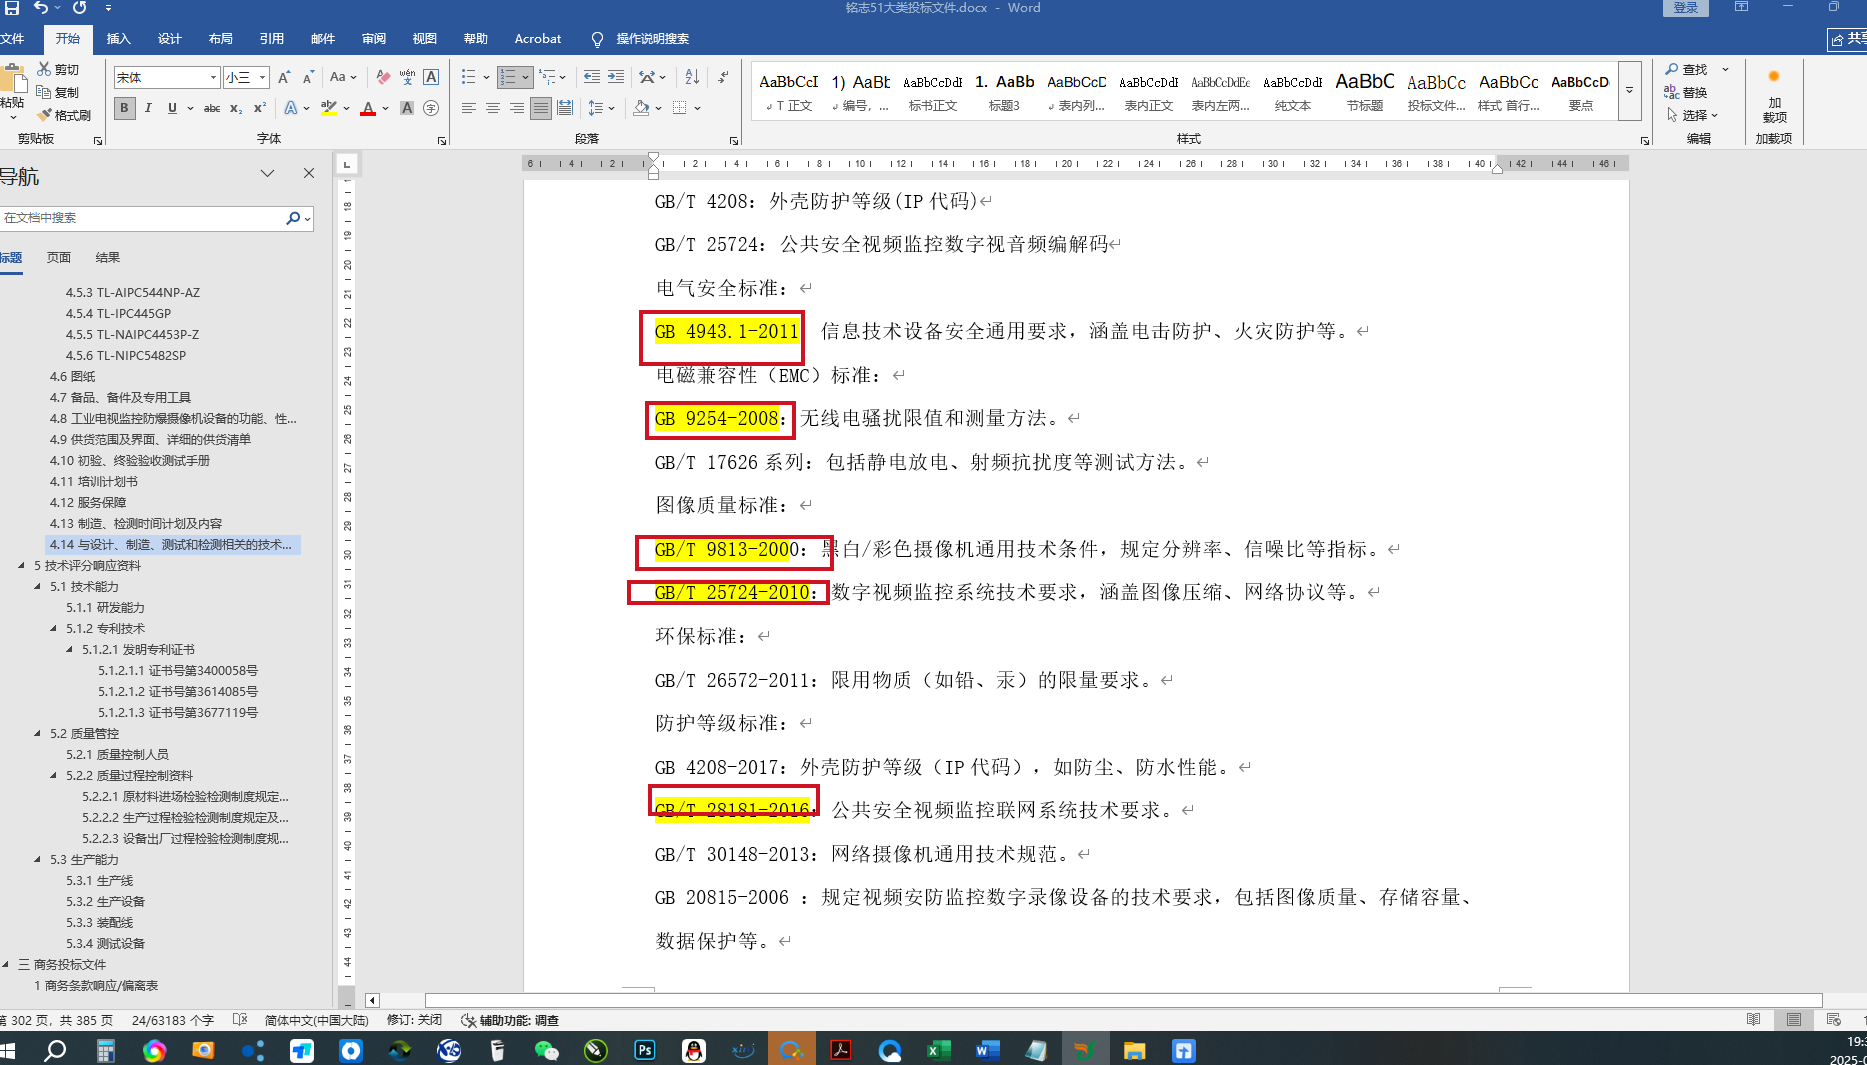Apply distributed alignment to paragraph
Screen dimensions: 1867x1065
pyautogui.click(x=565, y=108)
